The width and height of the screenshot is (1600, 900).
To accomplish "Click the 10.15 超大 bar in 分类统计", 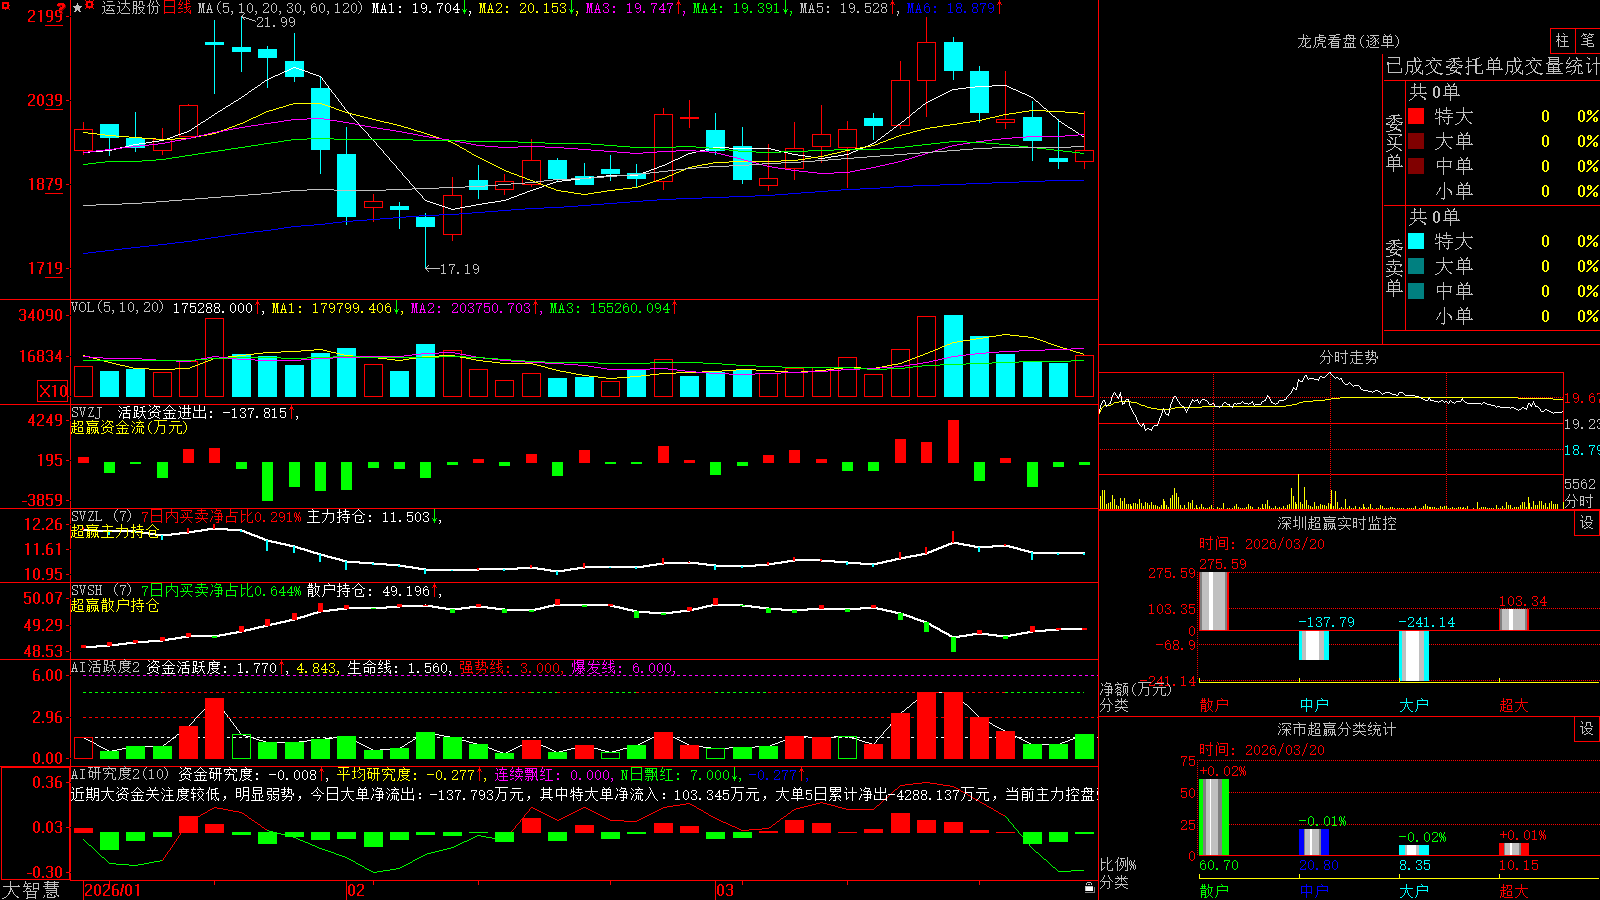I will point(1514,849).
